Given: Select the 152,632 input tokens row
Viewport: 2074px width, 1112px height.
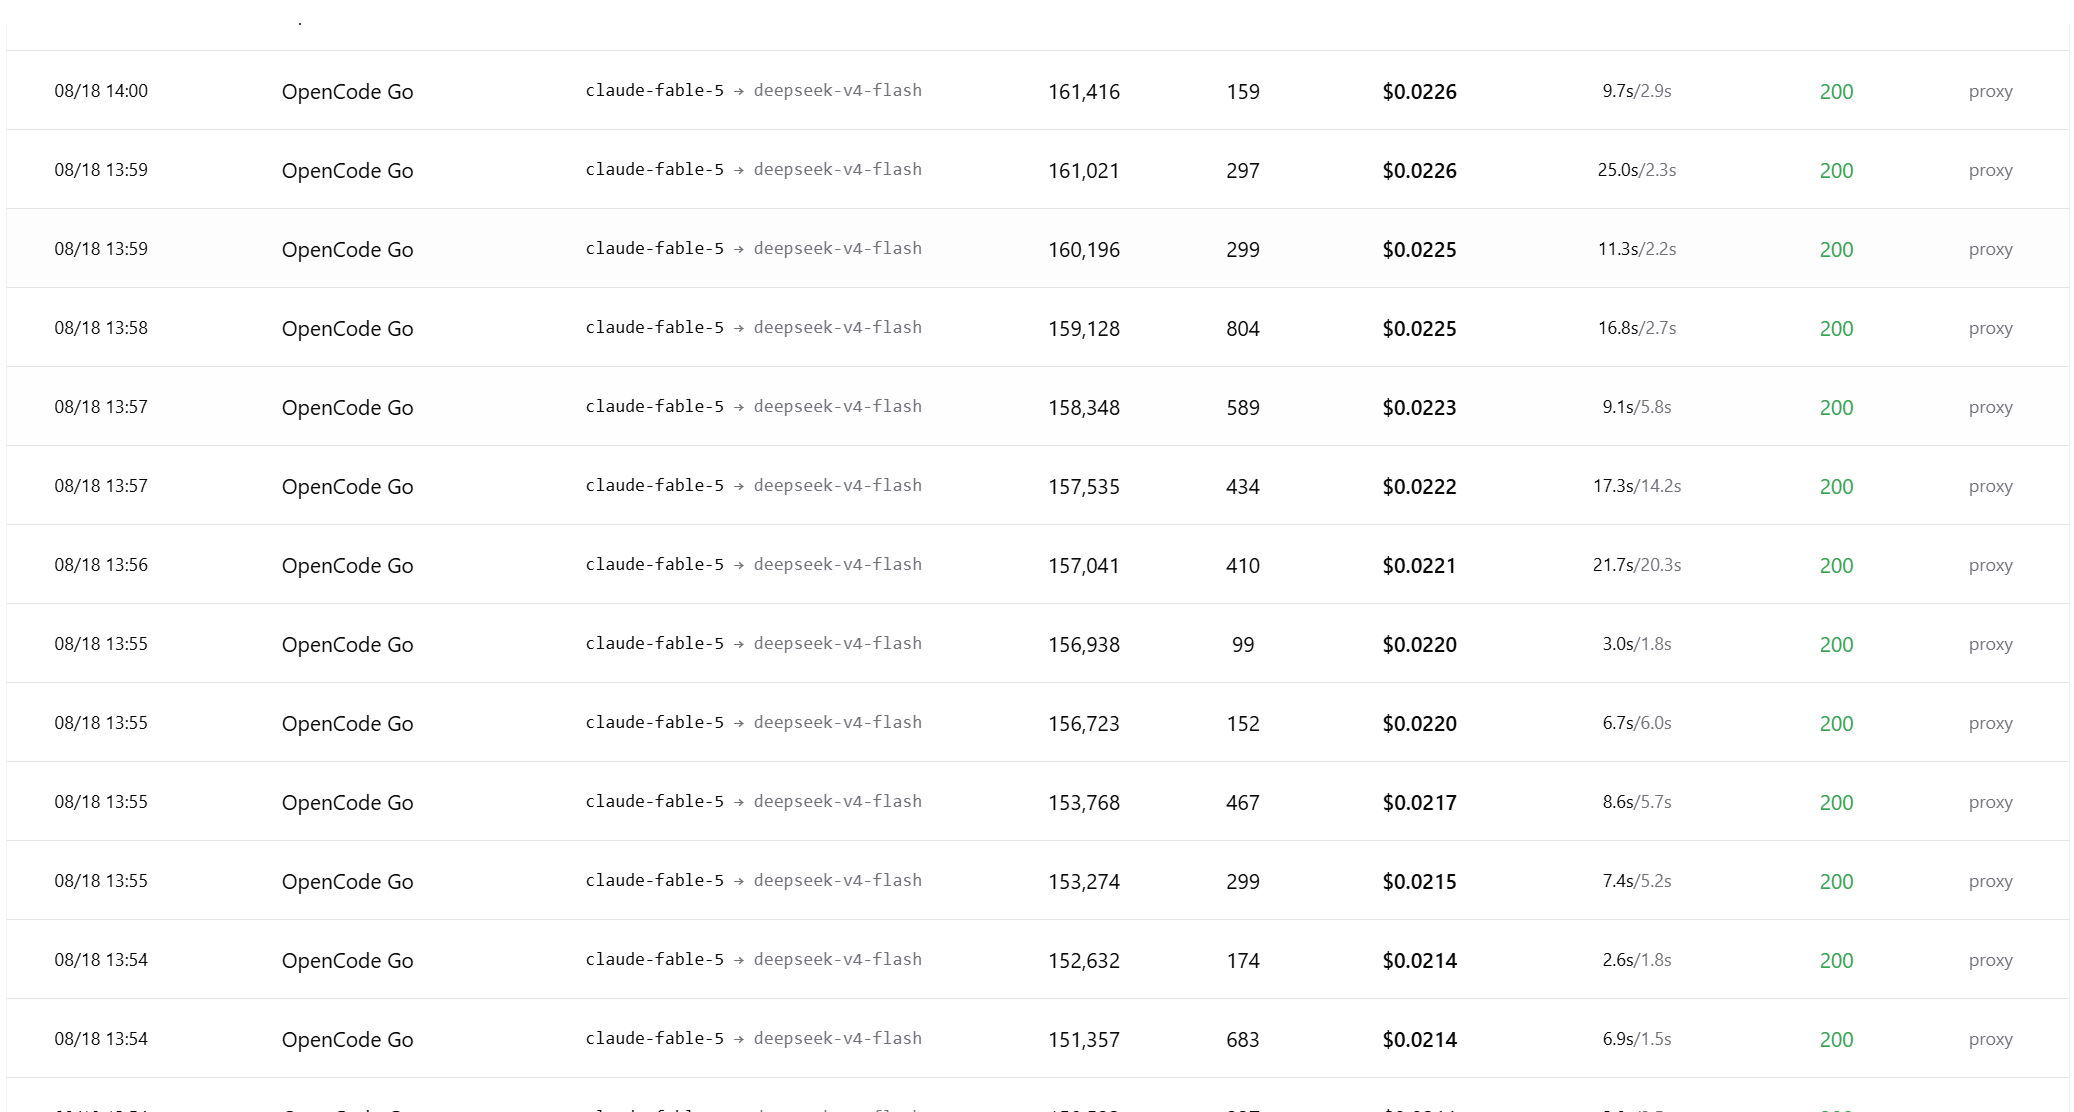Looking at the screenshot, I should point(1037,960).
